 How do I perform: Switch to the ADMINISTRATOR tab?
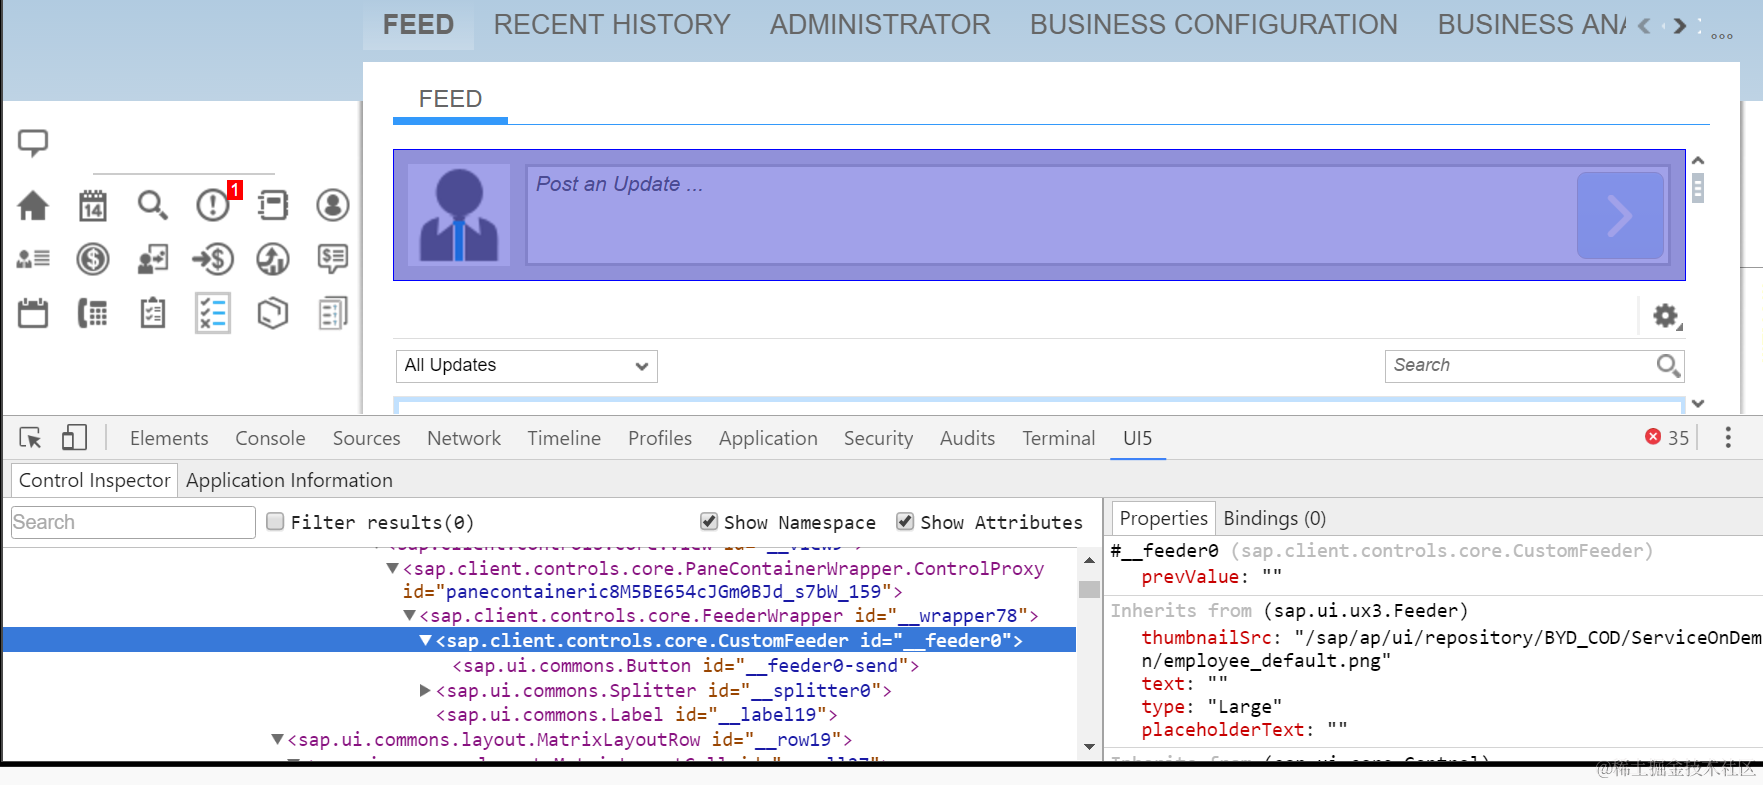(x=880, y=25)
